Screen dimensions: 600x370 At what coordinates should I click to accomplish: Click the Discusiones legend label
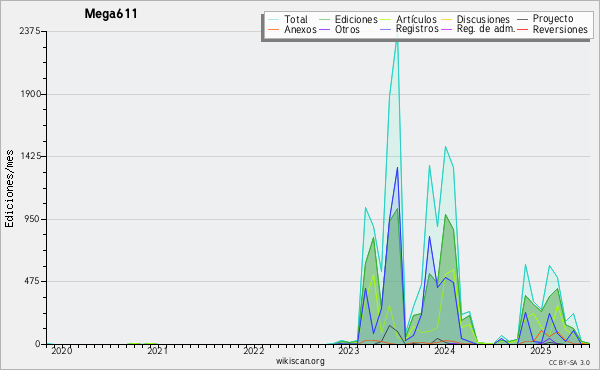(x=483, y=19)
